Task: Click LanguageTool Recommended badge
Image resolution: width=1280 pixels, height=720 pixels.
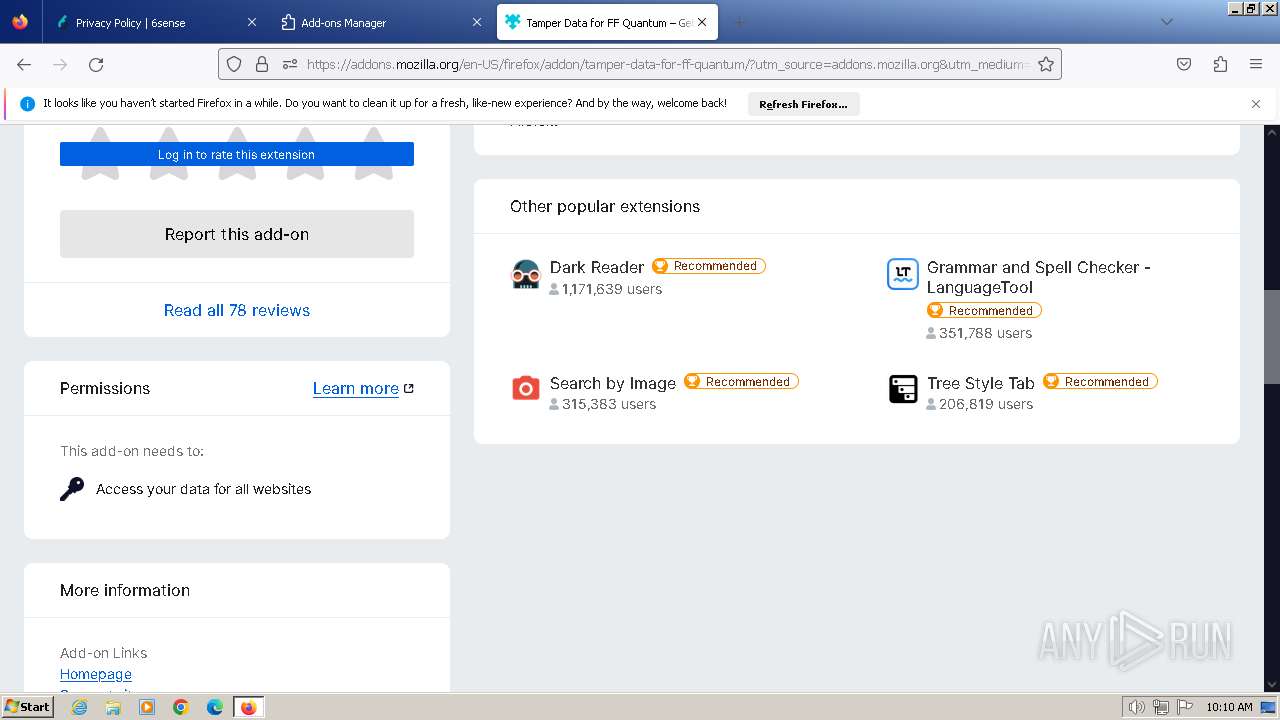Action: pos(984,311)
